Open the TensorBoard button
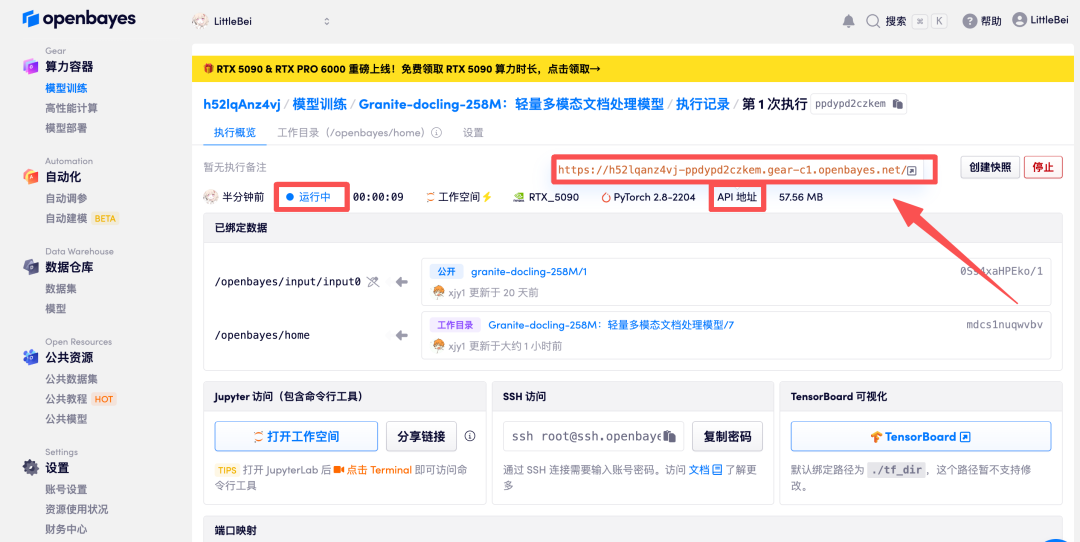Image resolution: width=1080 pixels, height=542 pixels. coord(921,436)
